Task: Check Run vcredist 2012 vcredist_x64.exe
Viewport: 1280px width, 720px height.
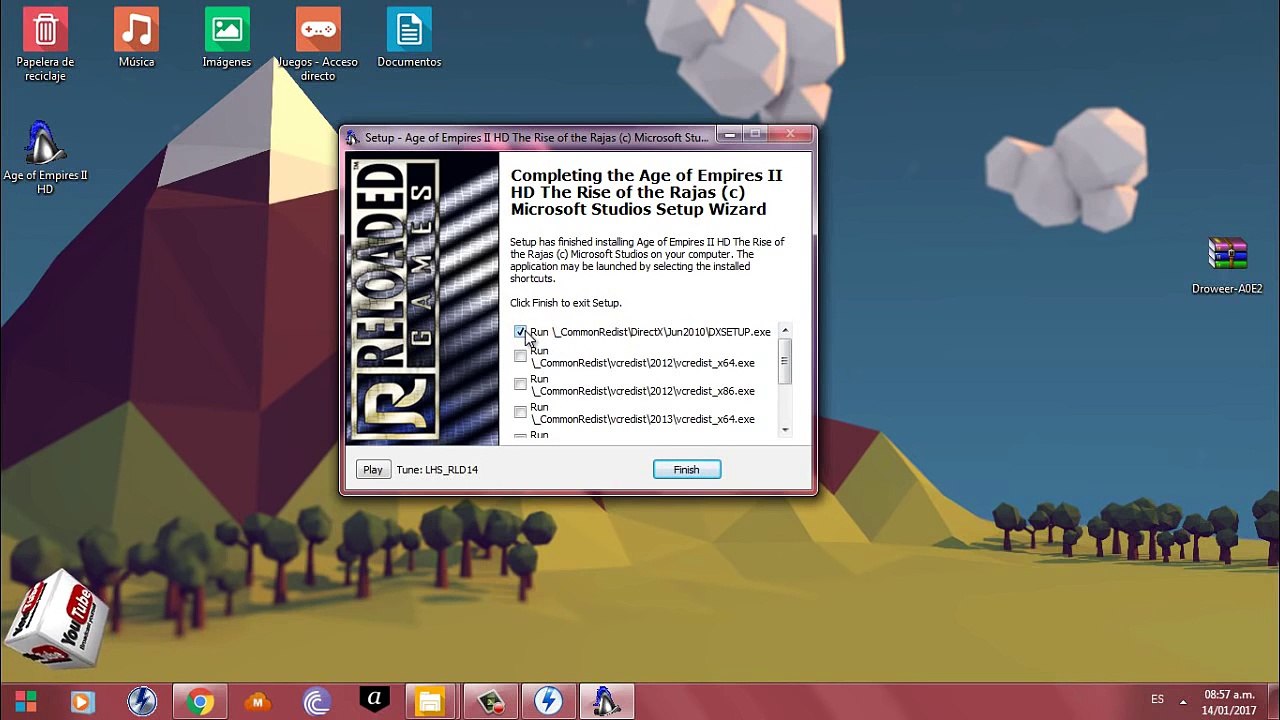Action: [520, 356]
